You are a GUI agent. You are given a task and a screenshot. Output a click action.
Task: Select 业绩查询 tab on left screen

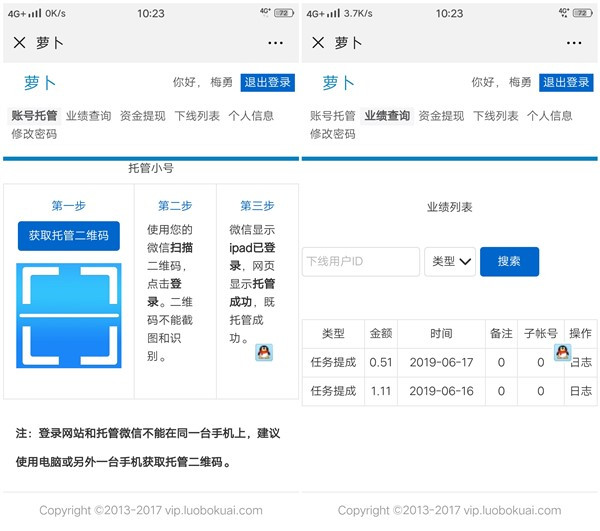(x=88, y=116)
